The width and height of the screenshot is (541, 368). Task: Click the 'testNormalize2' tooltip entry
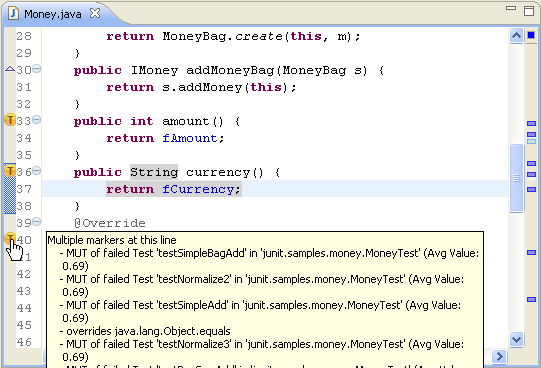[262, 285]
